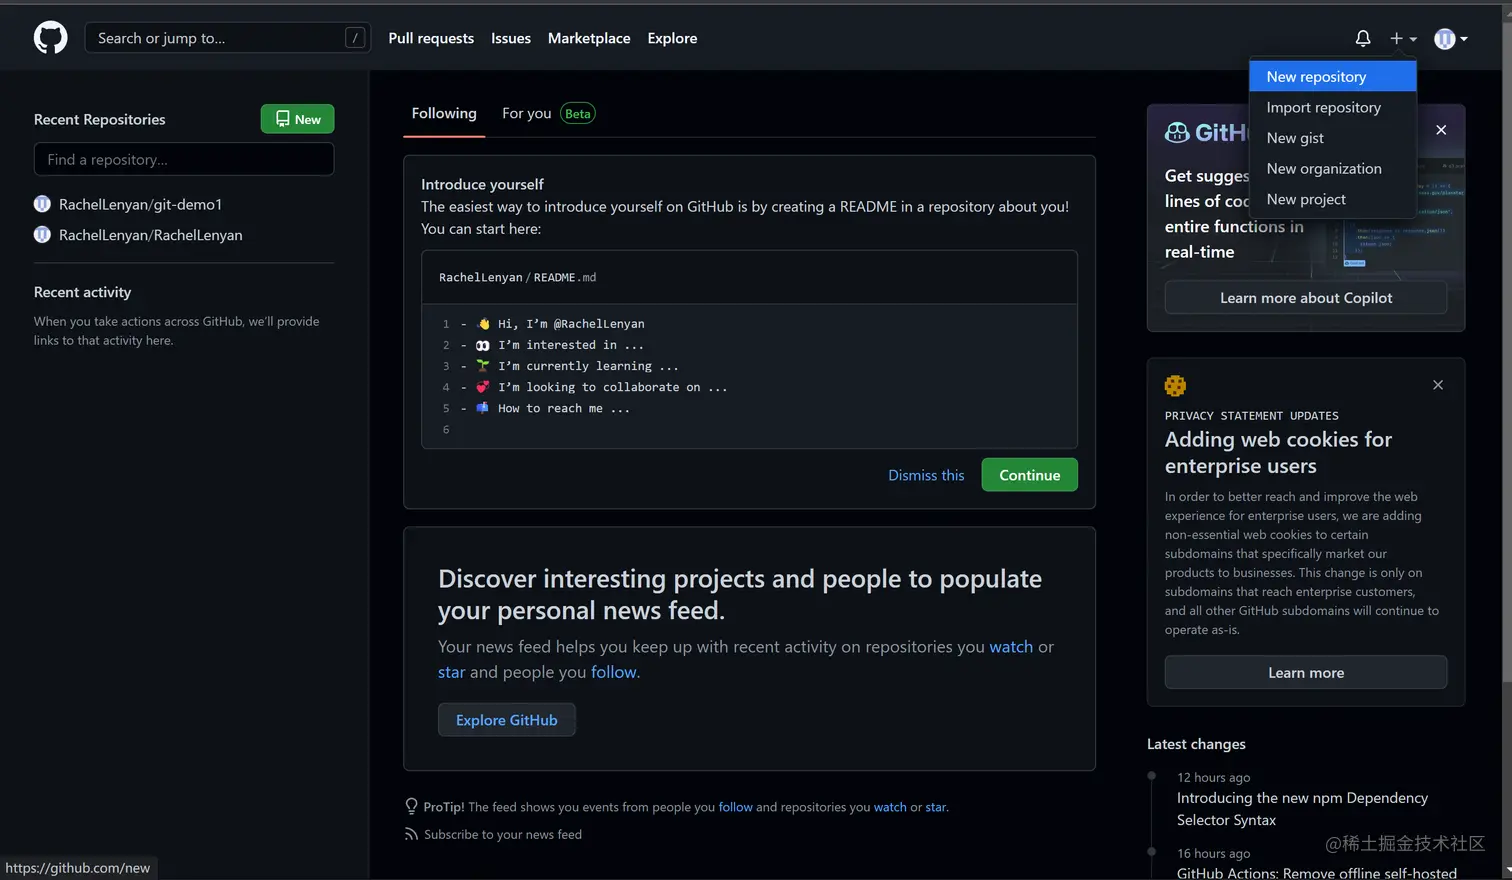Open Marketplace in top navigation
The width and height of the screenshot is (1512, 880).
point(589,38)
